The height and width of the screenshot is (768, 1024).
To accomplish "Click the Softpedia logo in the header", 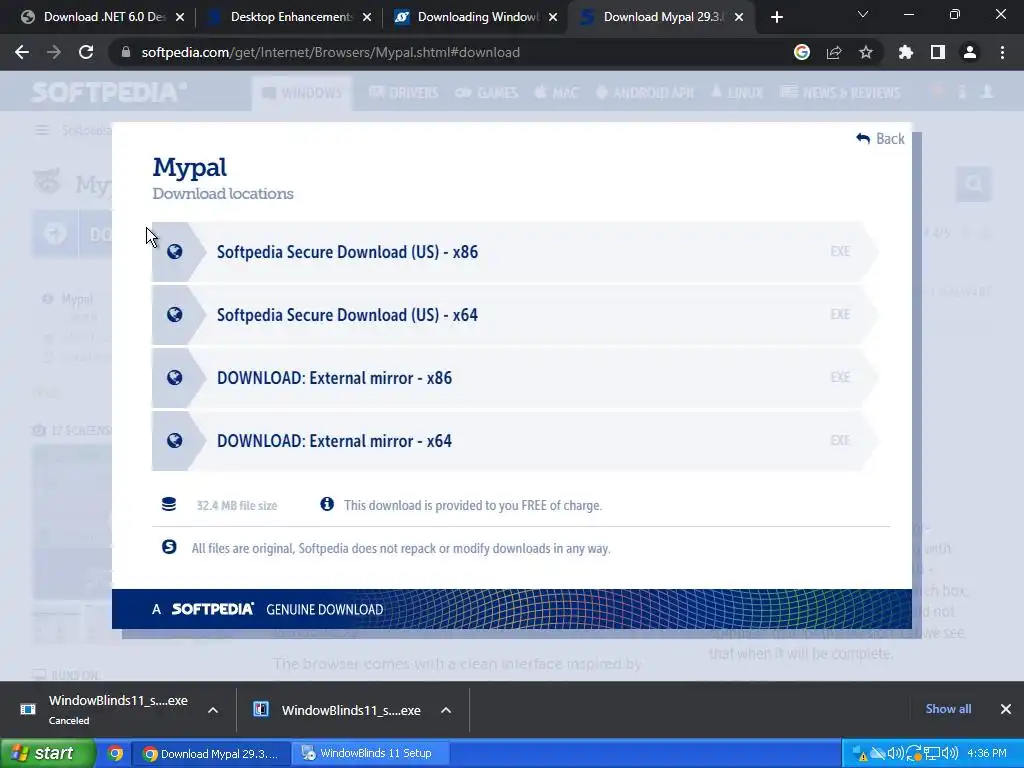I will pos(109,92).
